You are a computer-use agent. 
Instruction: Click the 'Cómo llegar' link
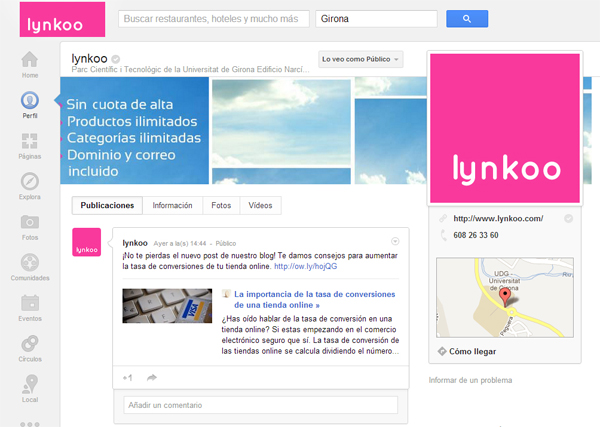(x=473, y=351)
